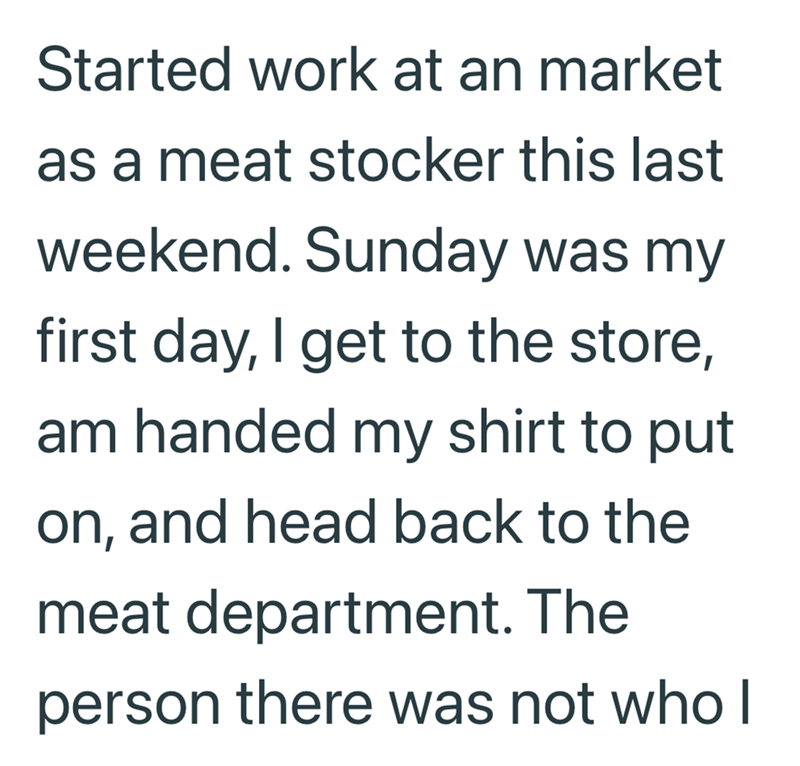
Task: Click the word "Started" in the text
Action: (x=134, y=69)
